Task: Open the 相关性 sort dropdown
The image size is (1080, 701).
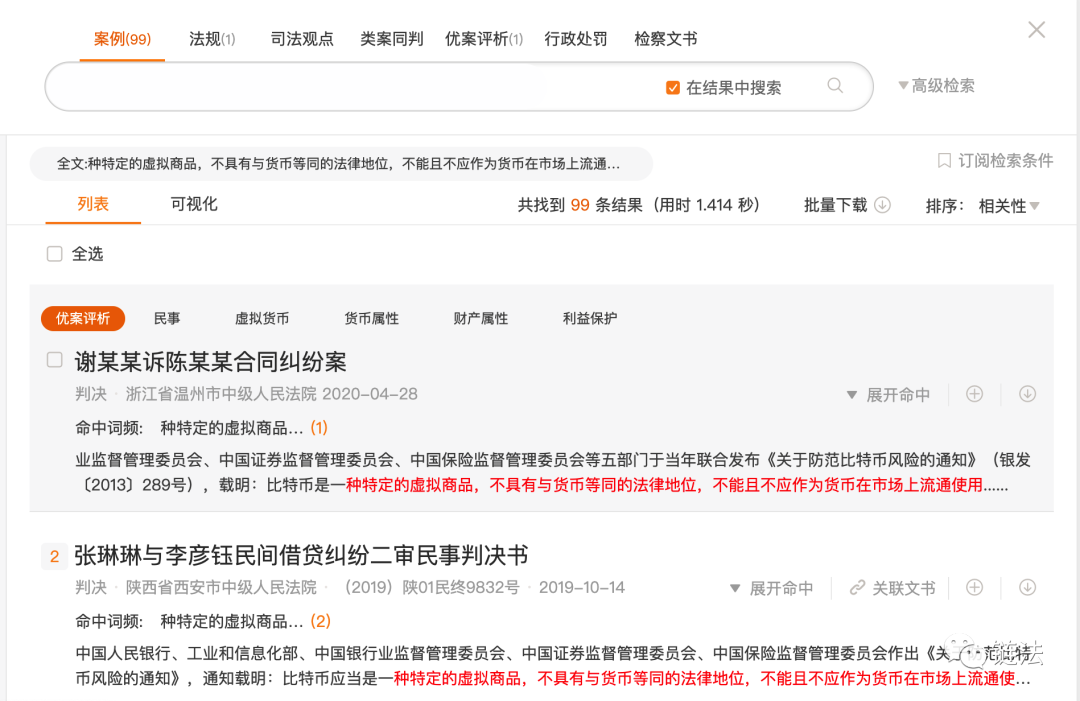Action: pyautogui.click(x=1008, y=205)
